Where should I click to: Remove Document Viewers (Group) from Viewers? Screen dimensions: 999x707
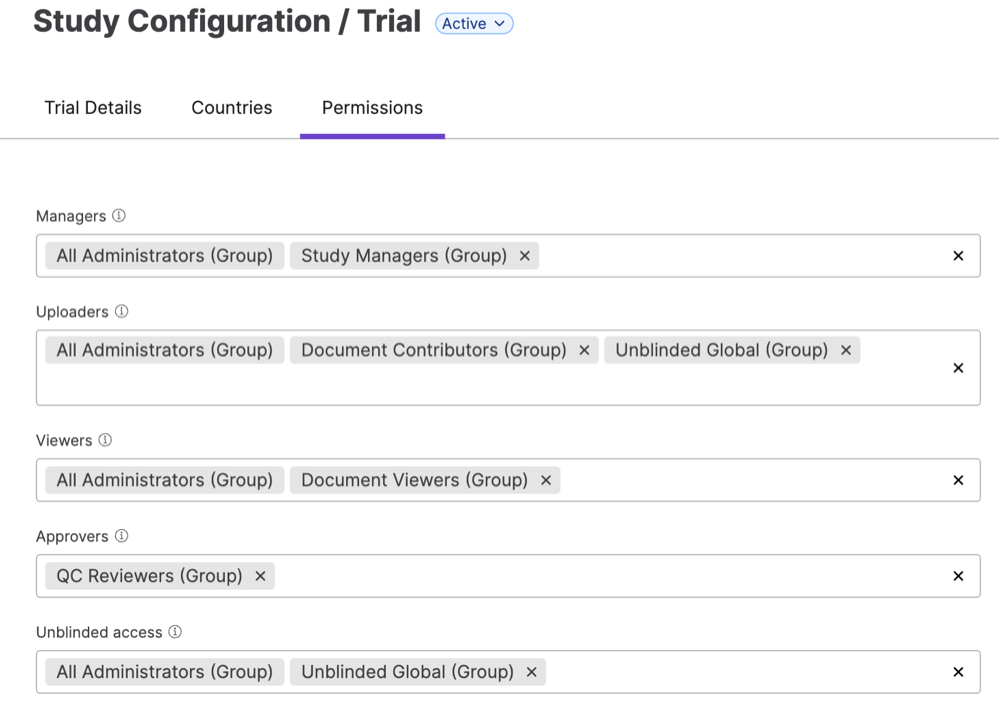(x=546, y=480)
